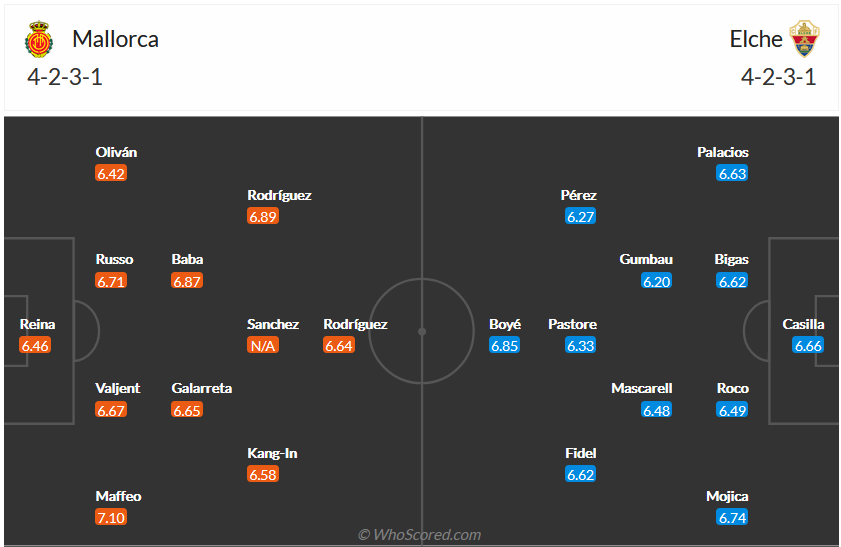Screen dimensions: 841x547
Task: Select goalkeeper Reina's name
Action: (x=37, y=324)
